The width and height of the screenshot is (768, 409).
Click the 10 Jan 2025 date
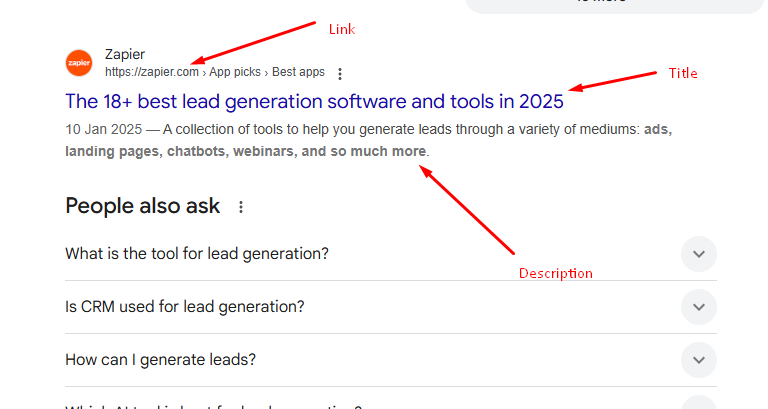100,128
